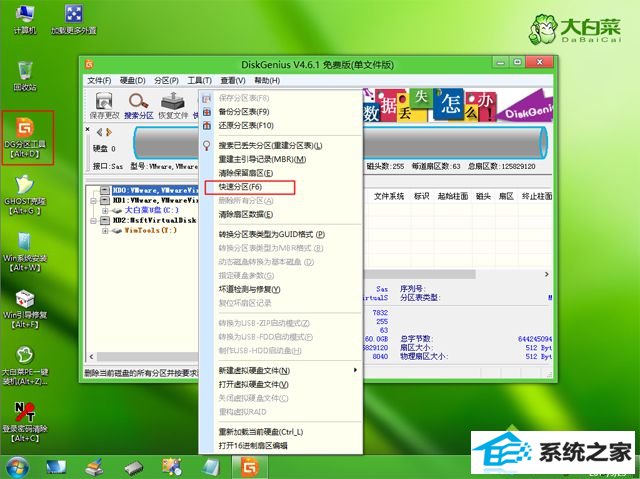This screenshot has height=479, width=640.
Task: Select 大白菜U盘 (C:) partition in tree
Action: tap(151, 210)
